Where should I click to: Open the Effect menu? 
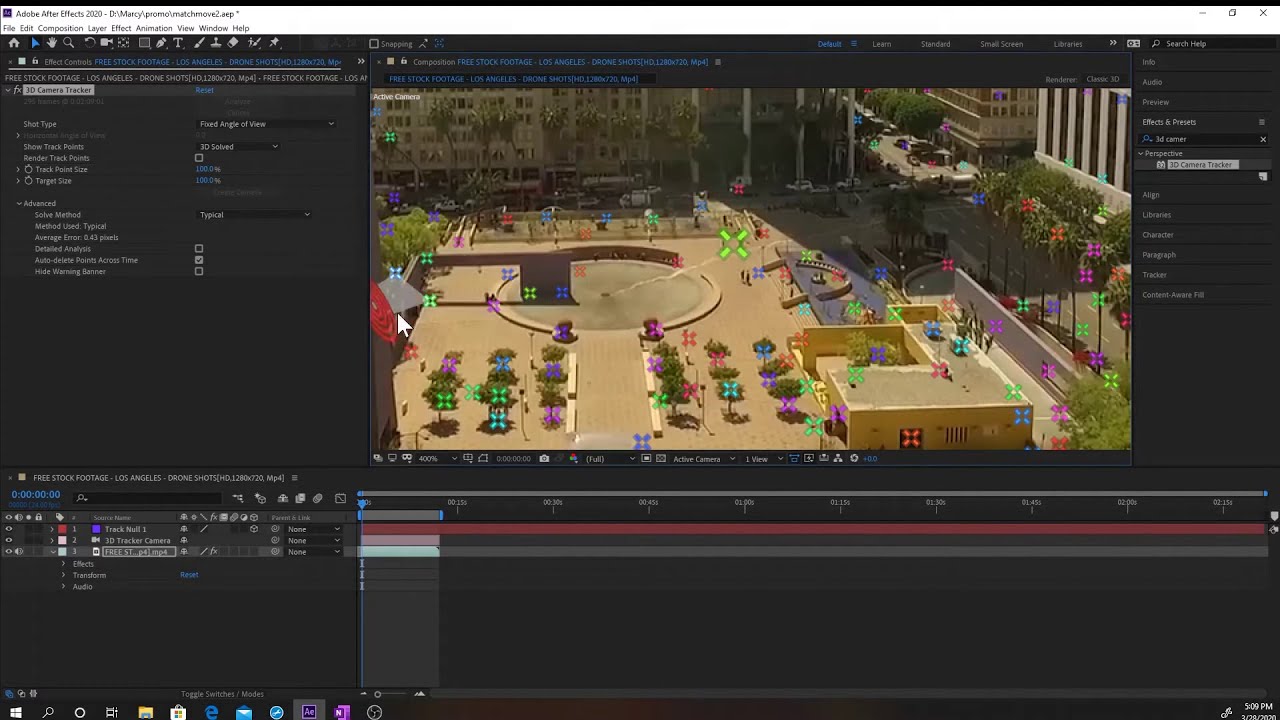(121, 28)
